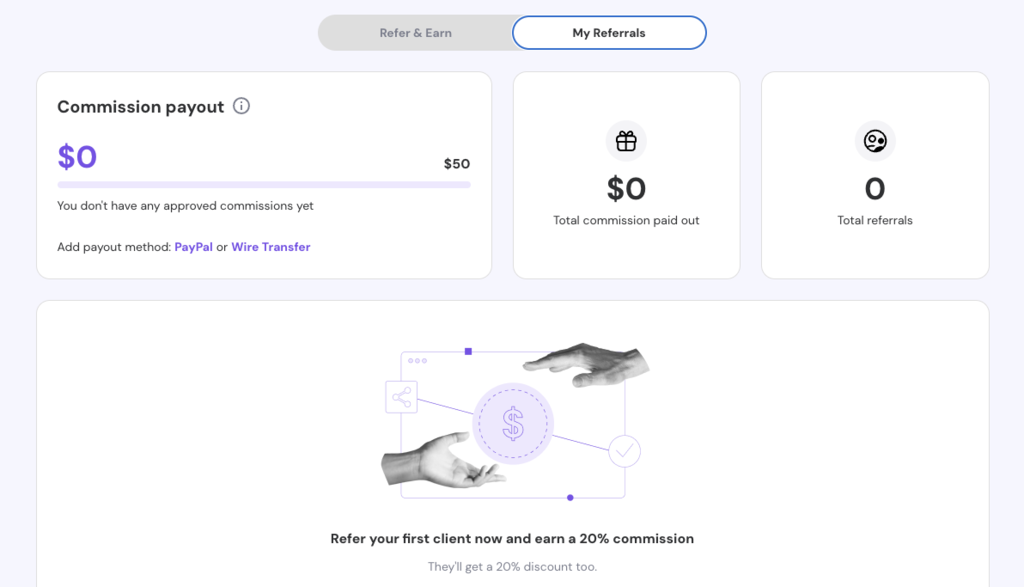Click the face icon above Total referrals

pyautogui.click(x=875, y=140)
